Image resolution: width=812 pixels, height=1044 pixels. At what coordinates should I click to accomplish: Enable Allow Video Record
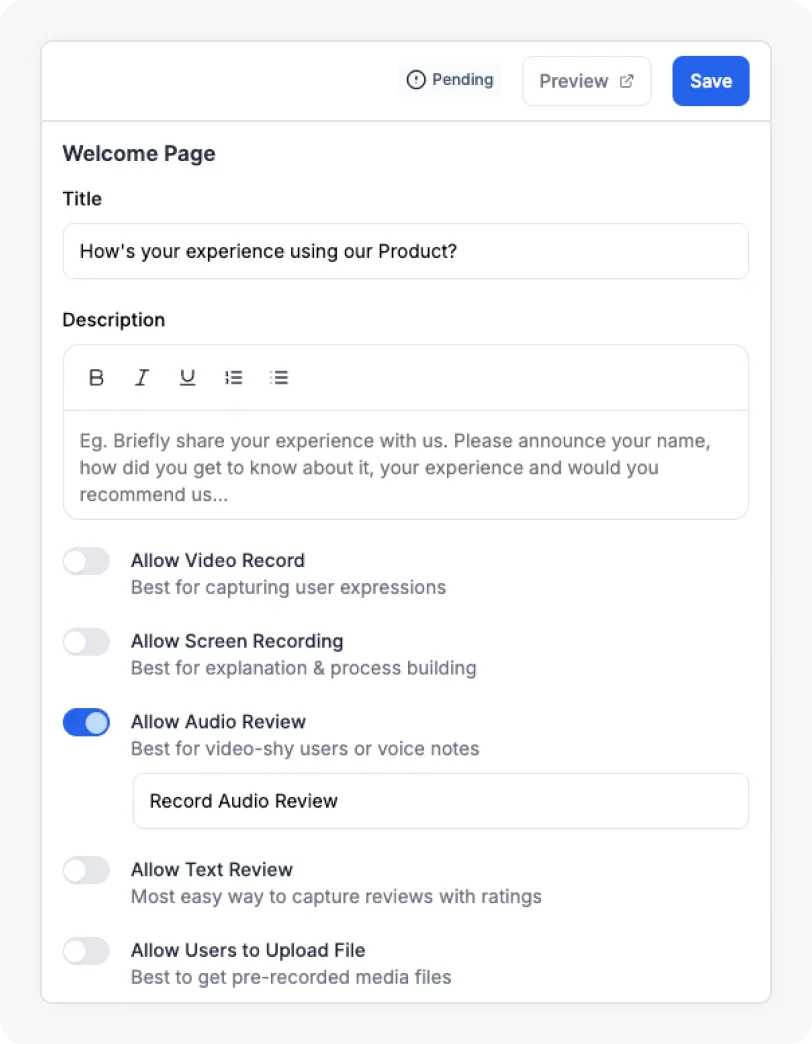[x=86, y=561]
